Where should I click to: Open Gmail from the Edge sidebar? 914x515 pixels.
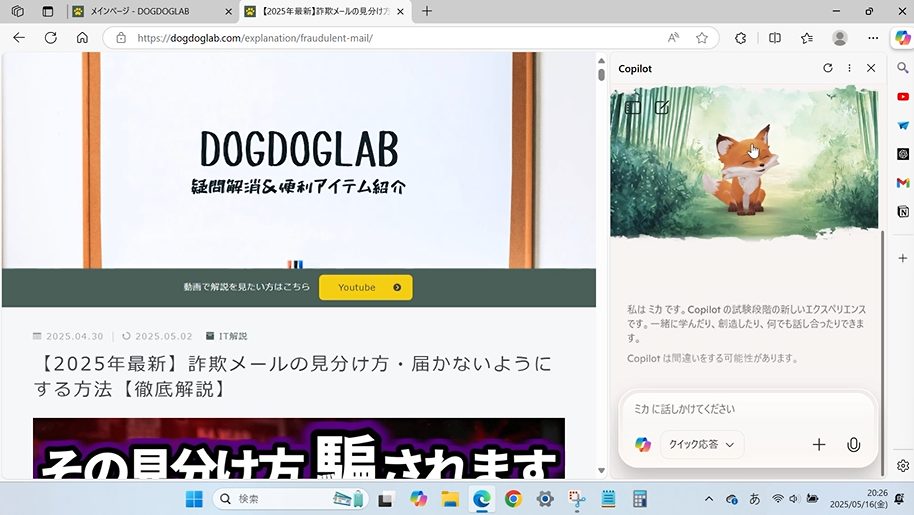tap(903, 183)
